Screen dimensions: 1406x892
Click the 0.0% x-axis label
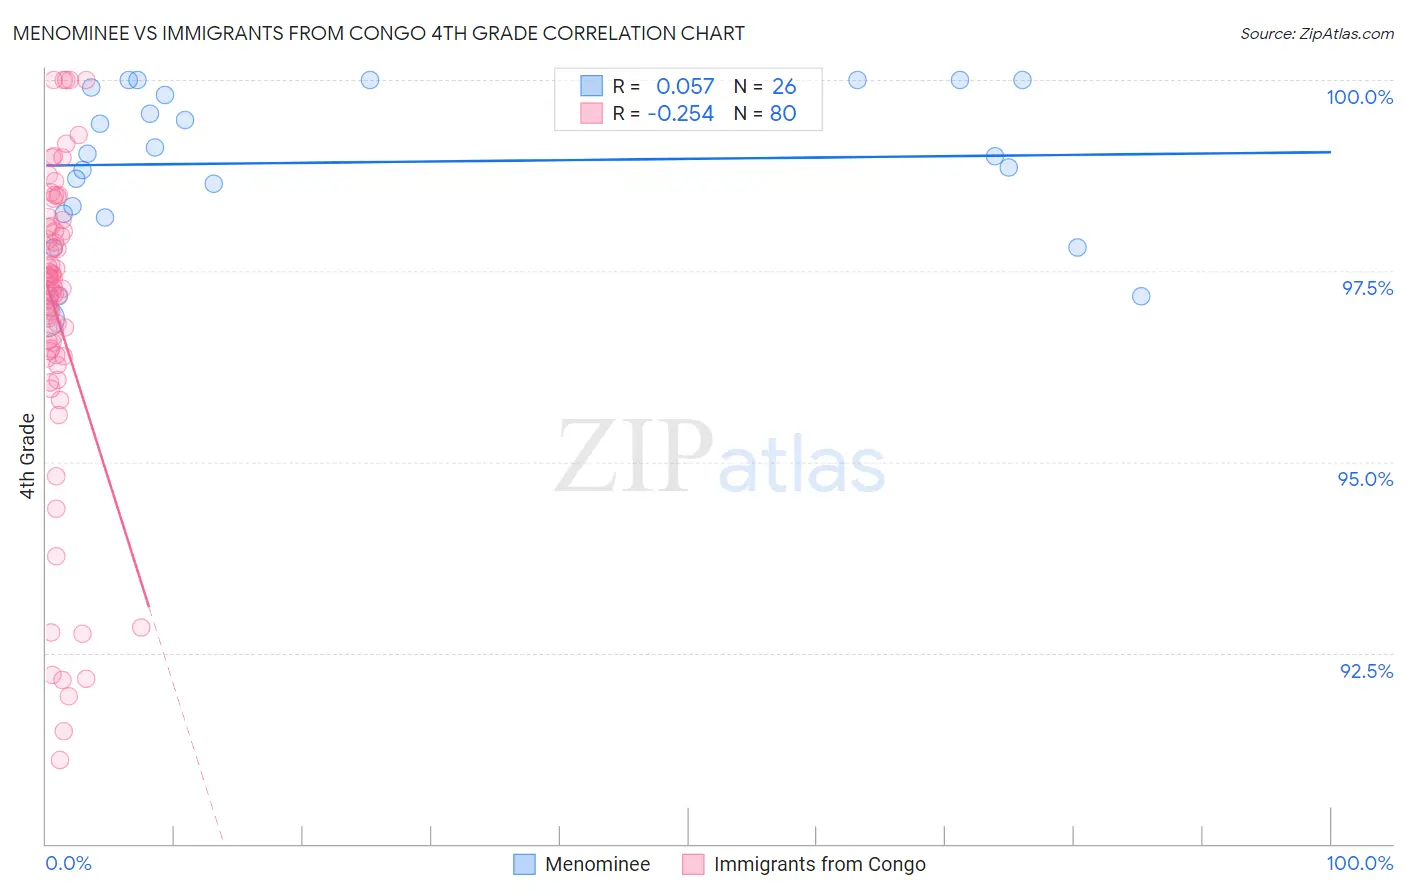68,863
